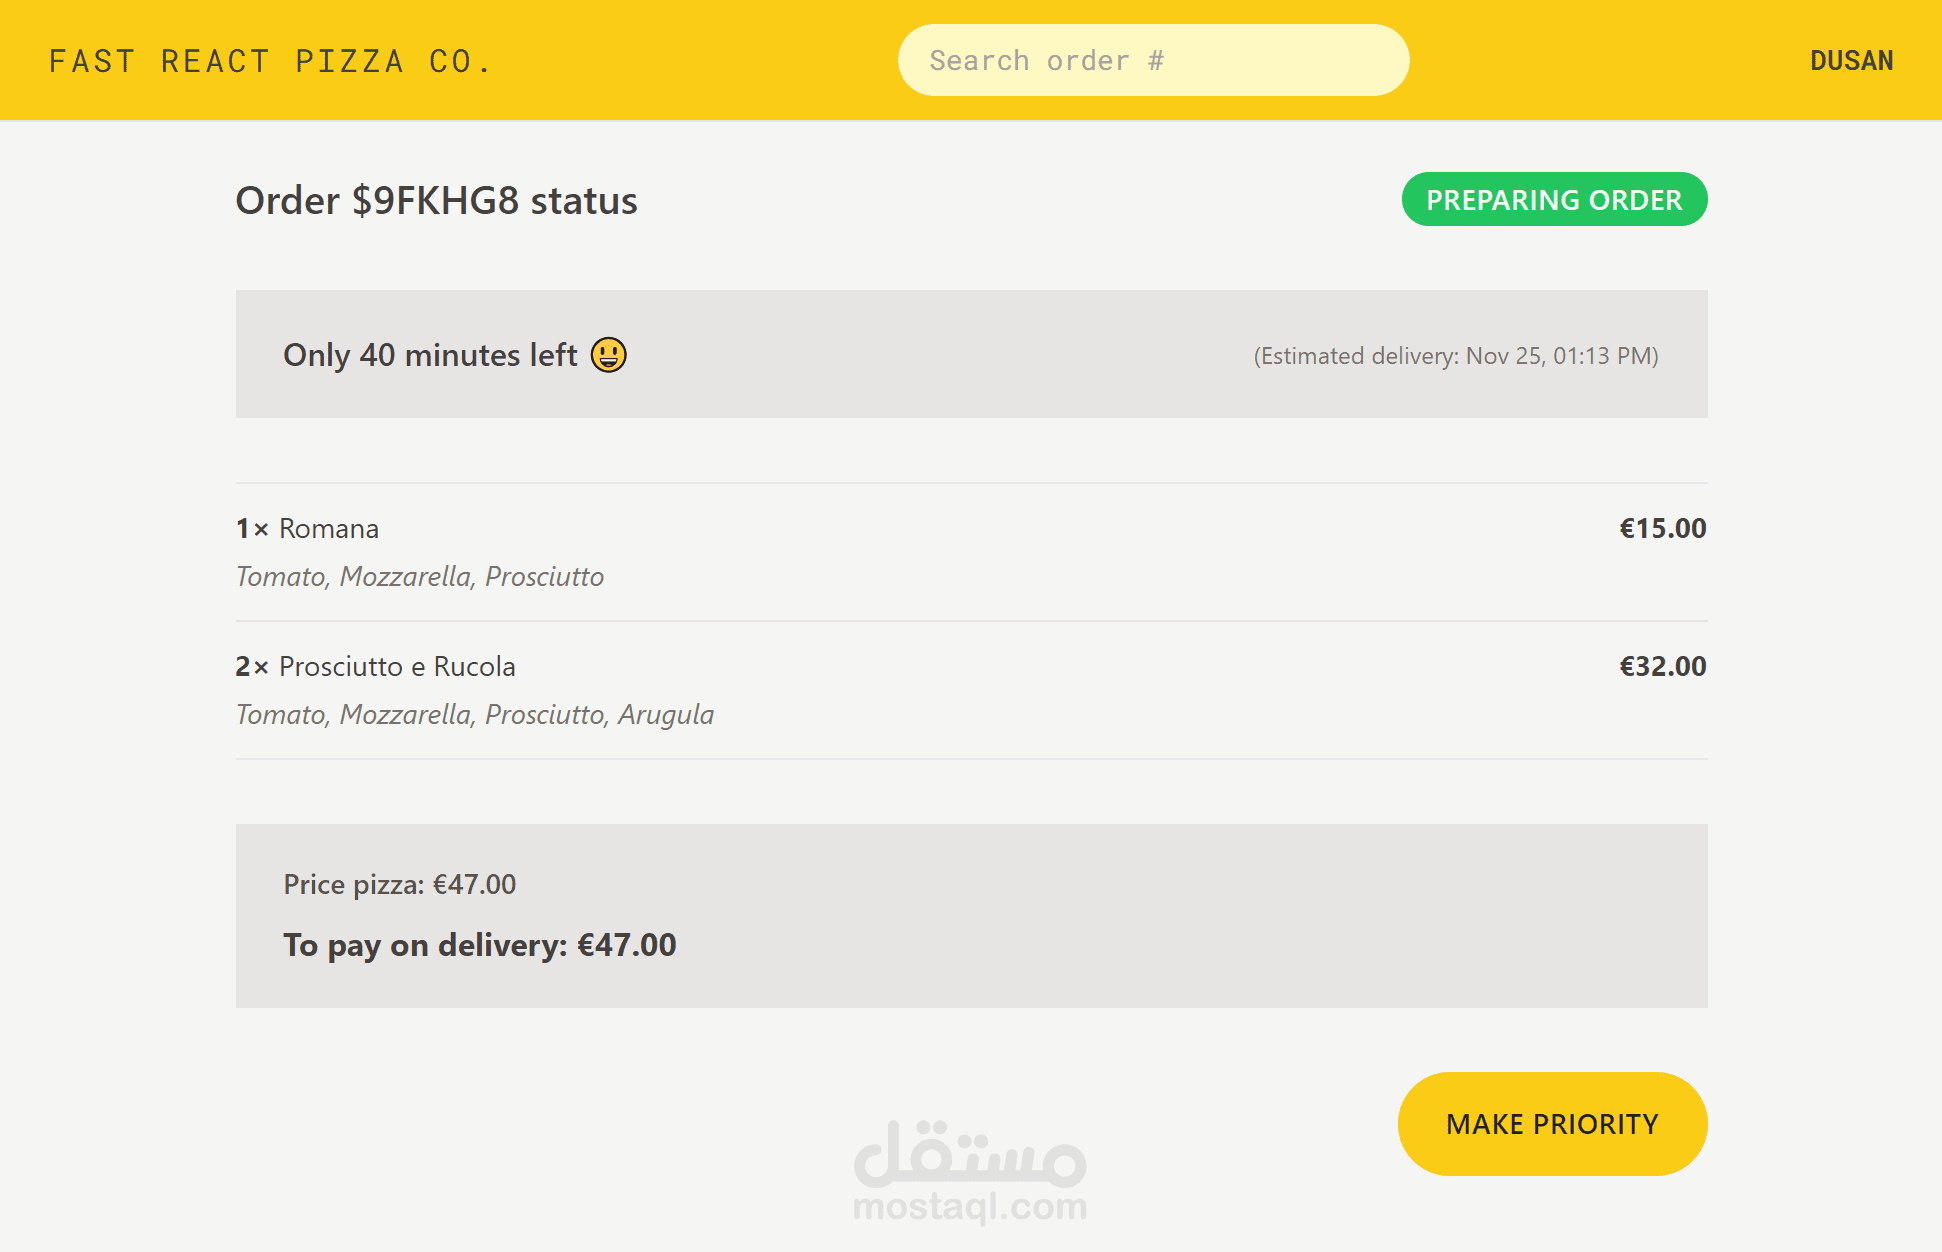This screenshot has width=1942, height=1252.
Task: Click the Romana ingredients line
Action: point(420,577)
